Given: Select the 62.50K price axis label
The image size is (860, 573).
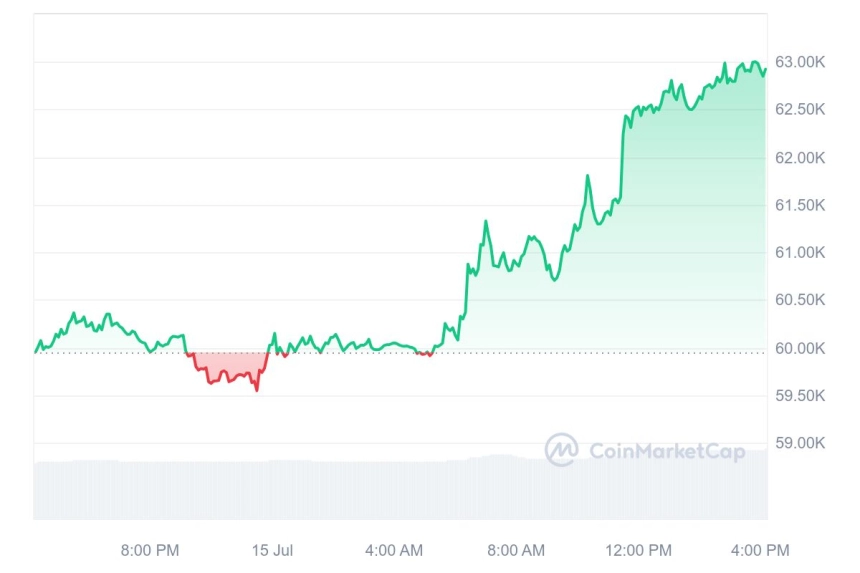Looking at the screenshot, I should click(800, 109).
